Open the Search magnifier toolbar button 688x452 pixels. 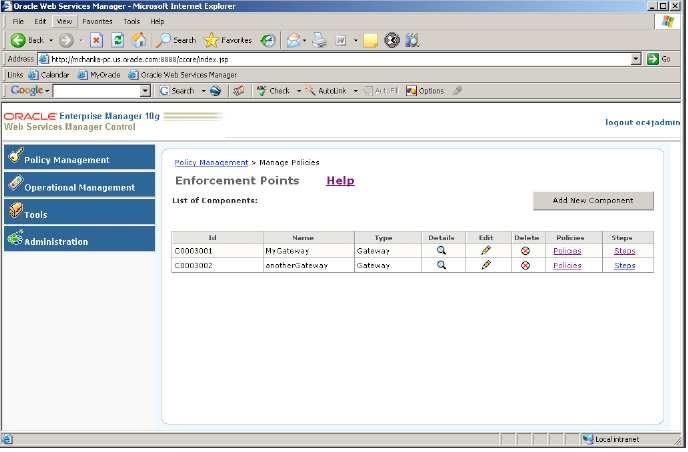(x=176, y=40)
